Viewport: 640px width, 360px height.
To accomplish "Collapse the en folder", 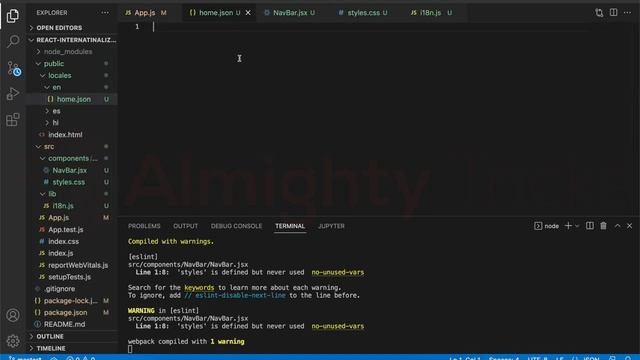I will 72,87.
